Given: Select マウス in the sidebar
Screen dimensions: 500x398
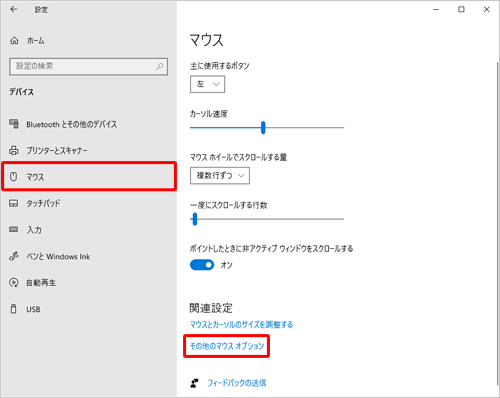Looking at the screenshot, I should click(89, 176).
